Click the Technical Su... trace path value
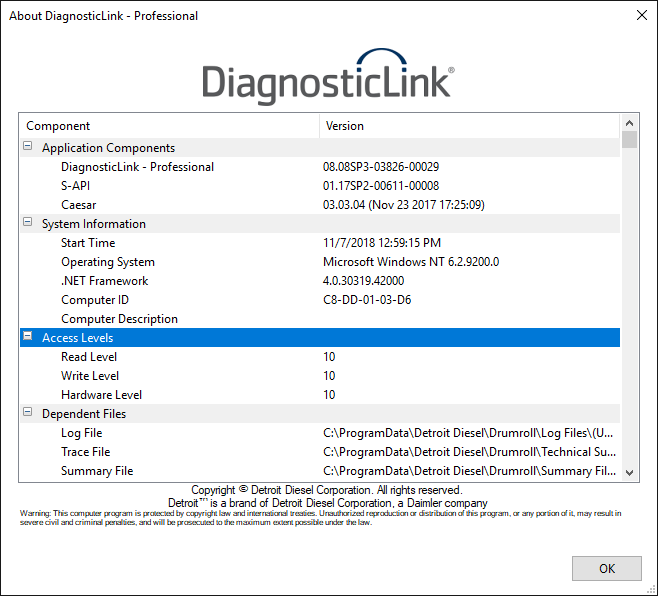Screen dimensions: 658x596 (469, 452)
